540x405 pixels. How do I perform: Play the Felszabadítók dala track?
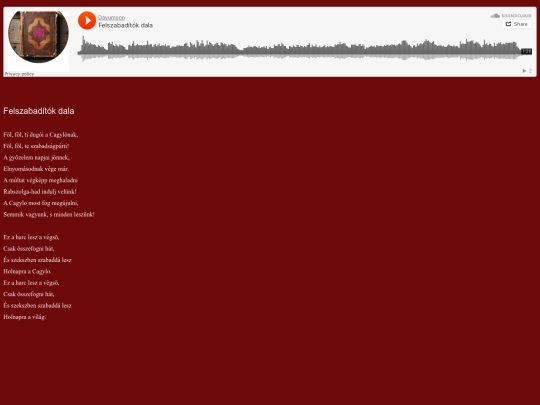pyautogui.click(x=87, y=20)
